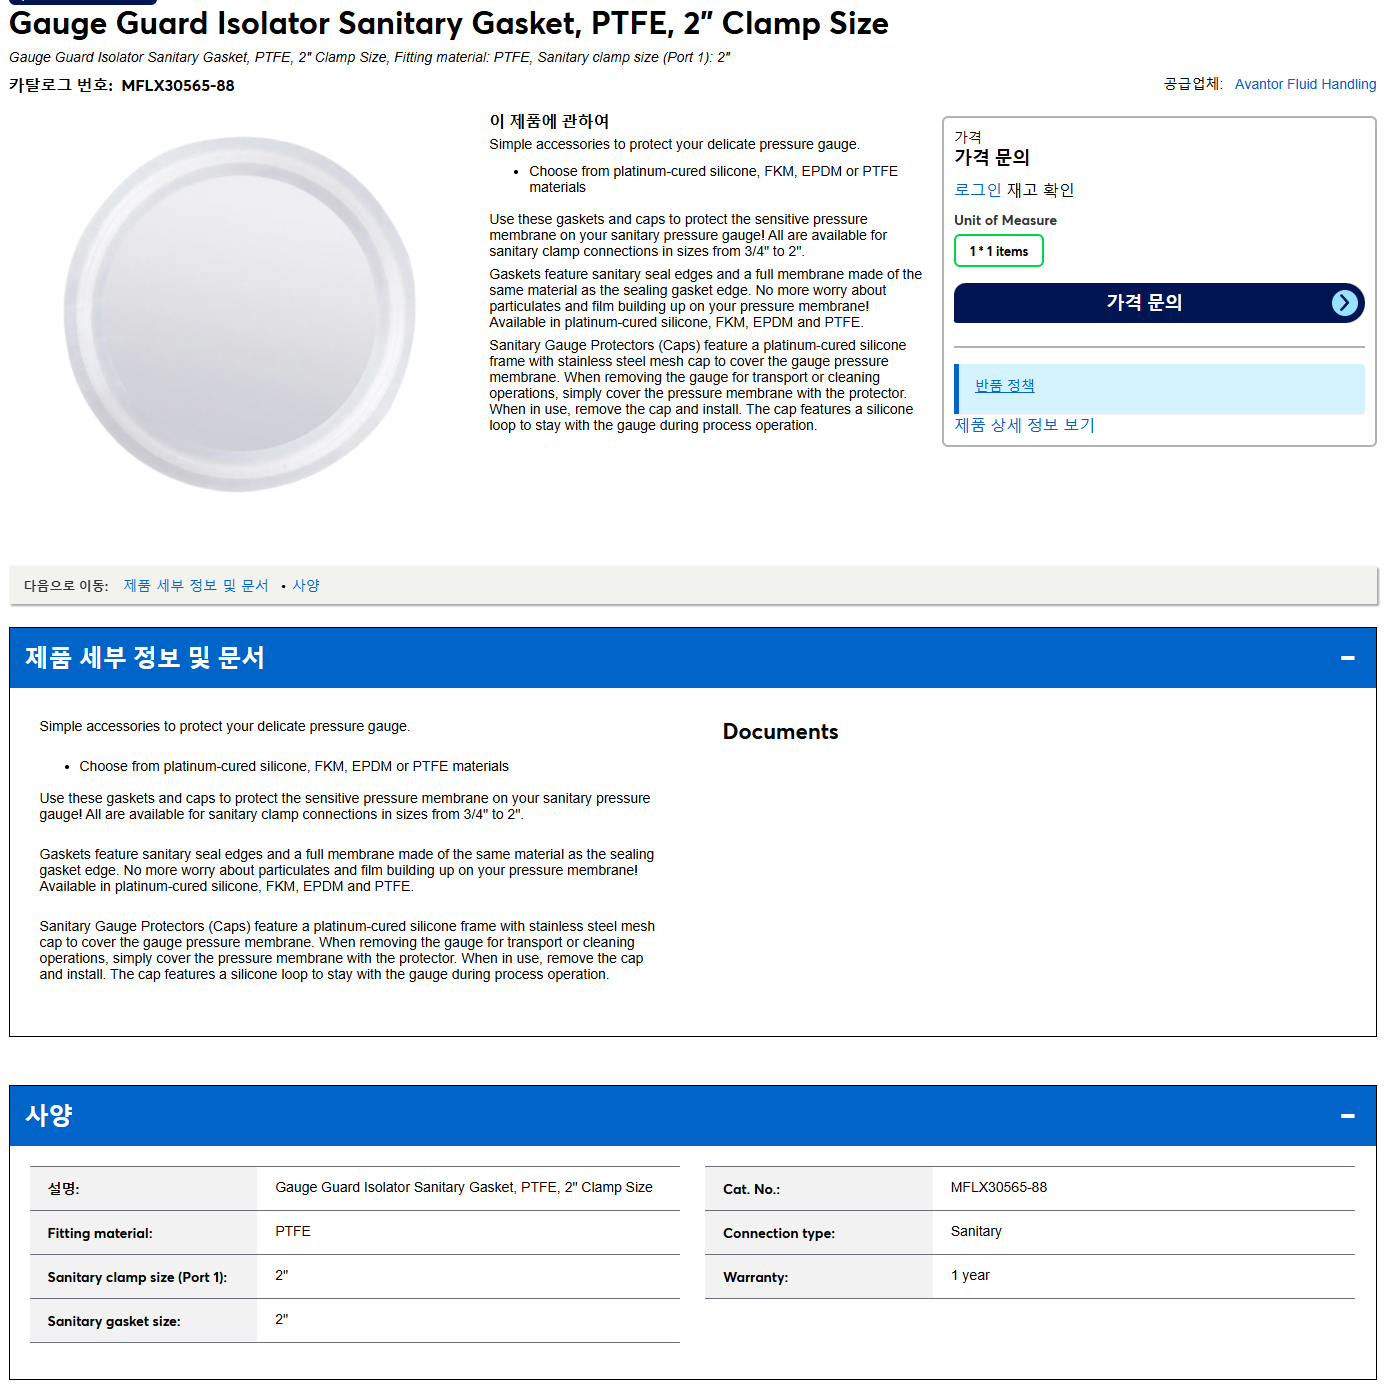Jump to 제품 세부 정보 및 문서 anchor
1384x1400 pixels.
pyautogui.click(x=196, y=586)
